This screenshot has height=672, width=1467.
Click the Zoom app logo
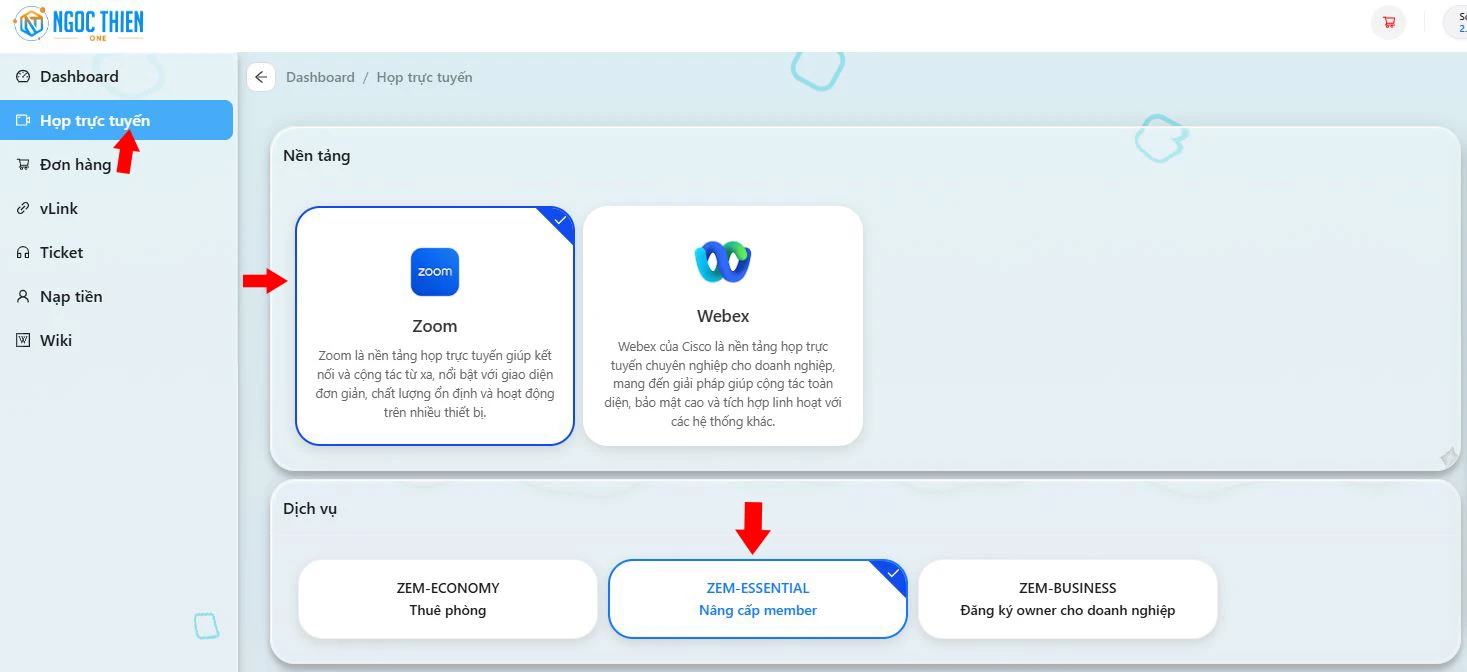[x=435, y=272]
